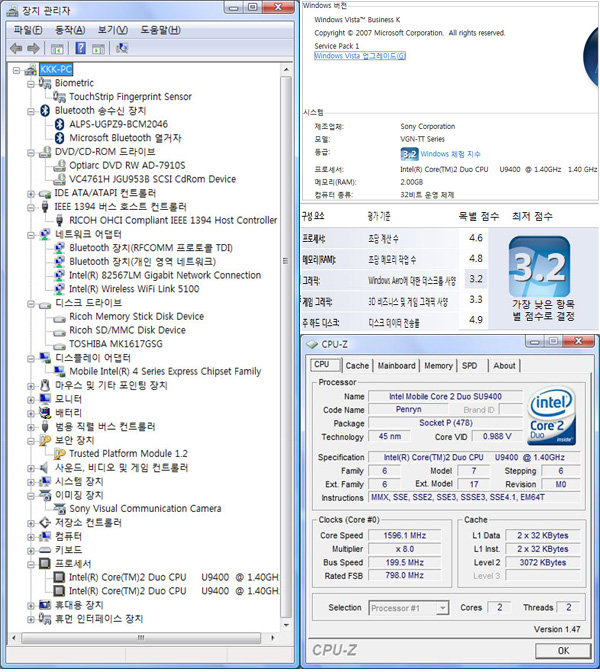The width and height of the screenshot is (600, 672).
Task: Collapse the Biometric category
Action: (x=31, y=84)
